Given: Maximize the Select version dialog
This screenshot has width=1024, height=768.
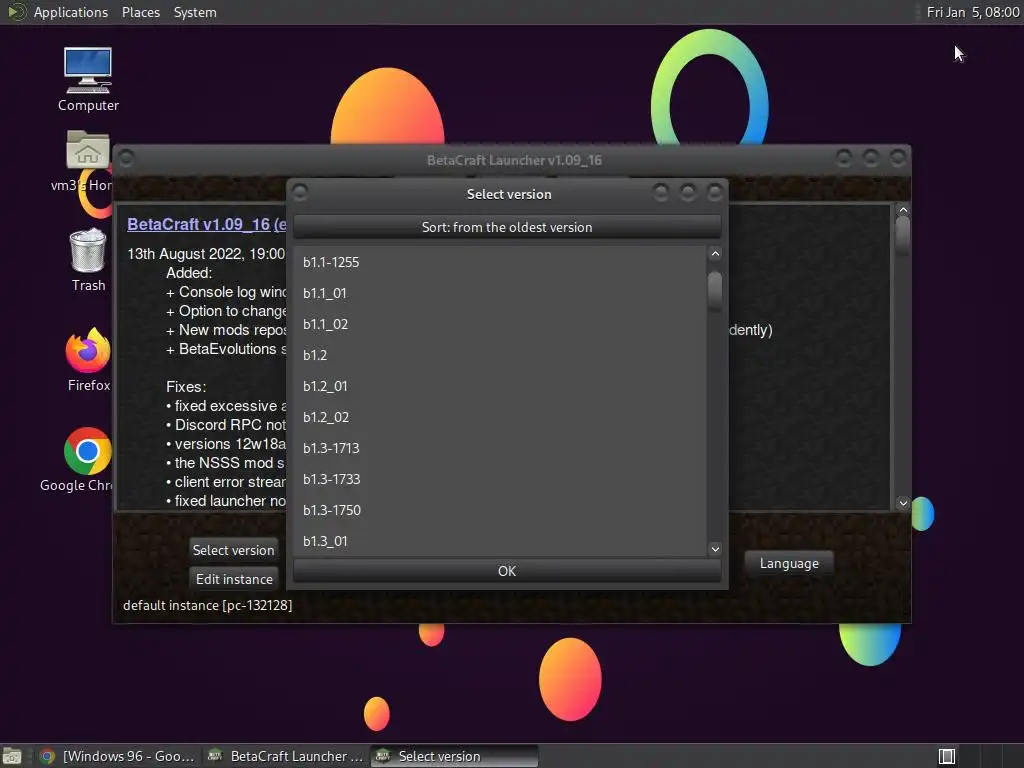Looking at the screenshot, I should point(688,192).
